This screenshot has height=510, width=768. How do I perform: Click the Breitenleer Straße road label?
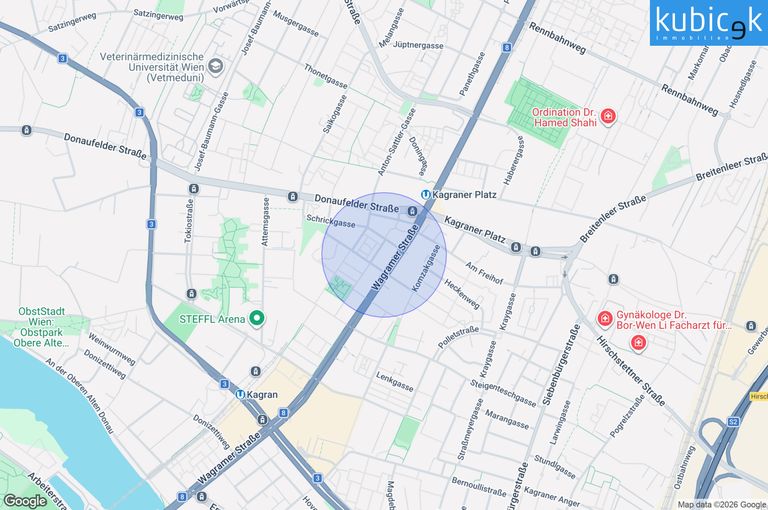(613, 219)
